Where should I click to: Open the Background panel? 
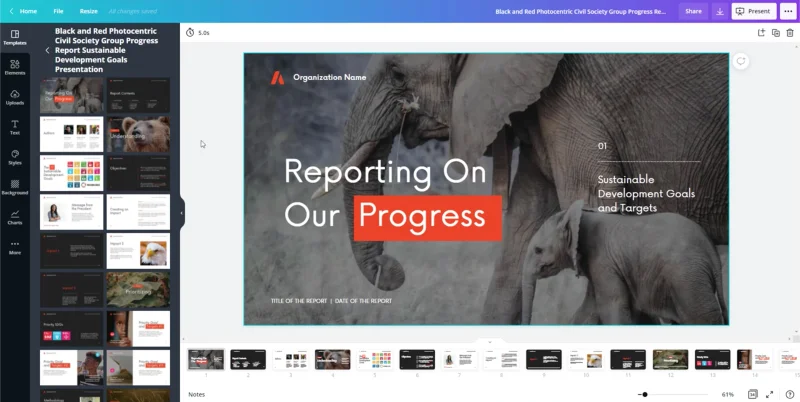[15, 188]
